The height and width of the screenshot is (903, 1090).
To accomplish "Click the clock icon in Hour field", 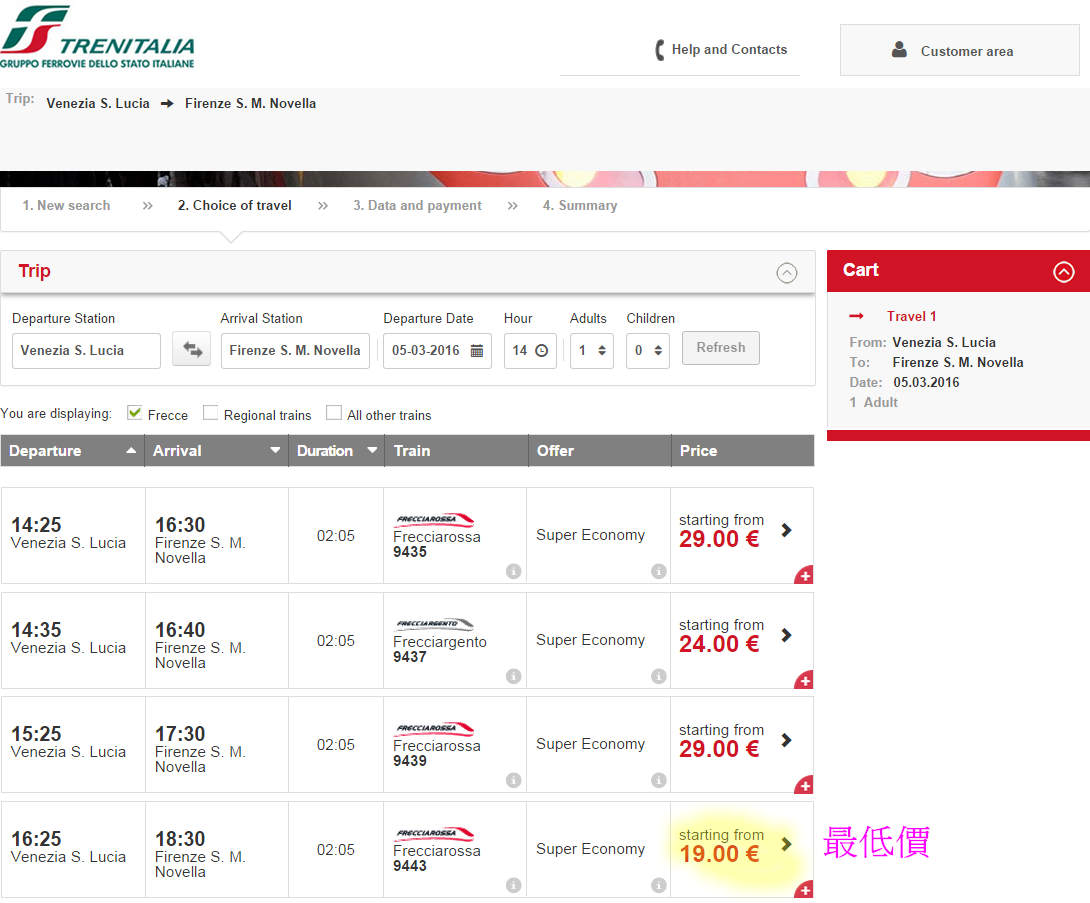I will (542, 350).
